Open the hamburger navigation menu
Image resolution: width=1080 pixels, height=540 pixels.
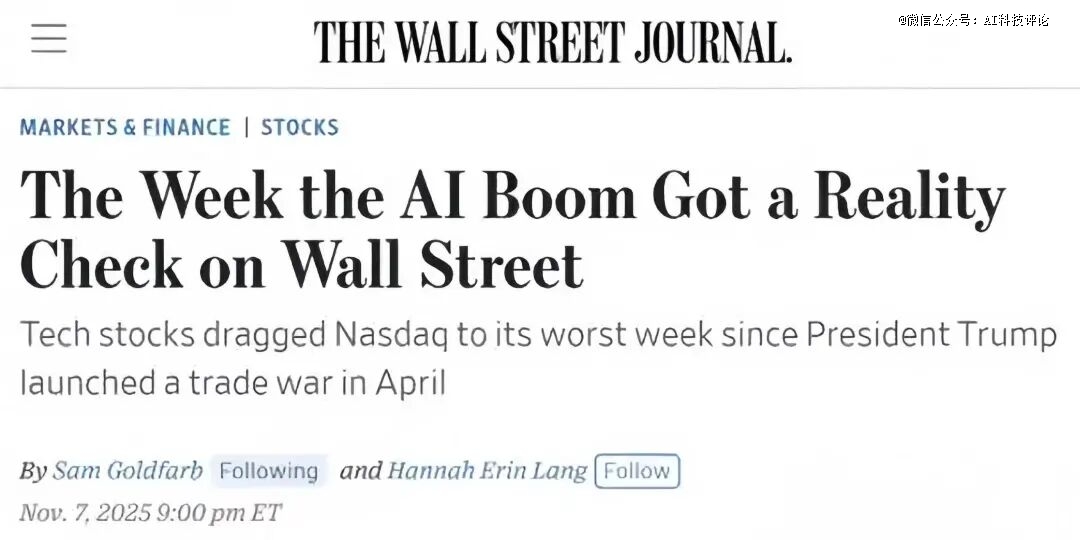49,38
